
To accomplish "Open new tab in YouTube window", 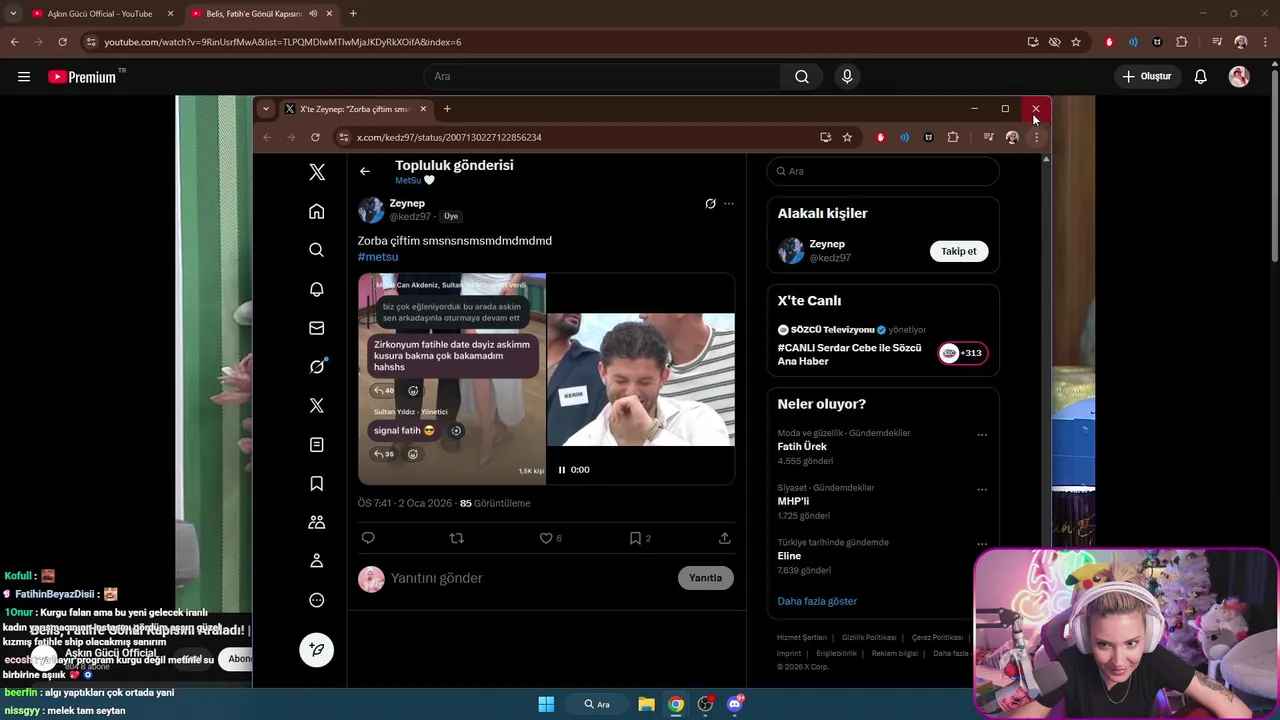I will 353,14.
